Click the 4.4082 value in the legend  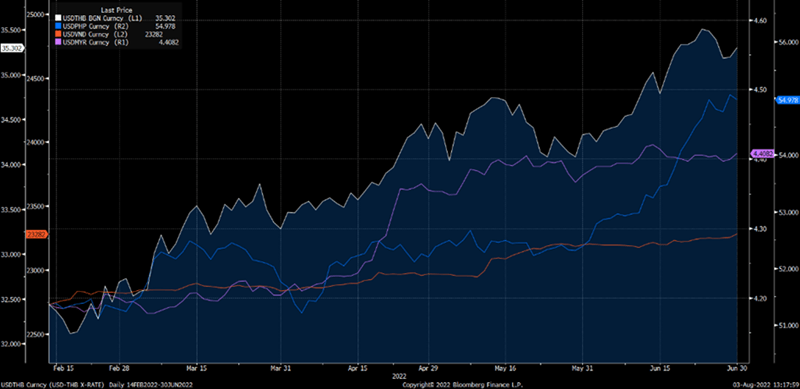[x=168, y=42]
